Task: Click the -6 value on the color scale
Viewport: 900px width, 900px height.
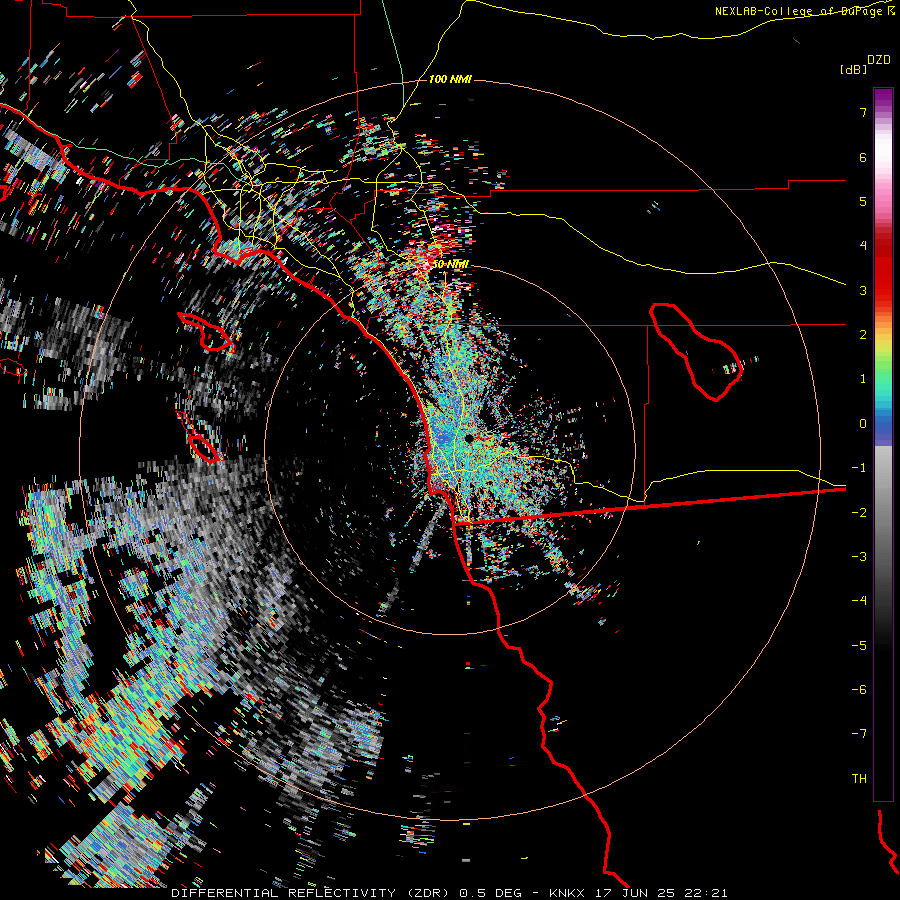Action: pos(859,690)
